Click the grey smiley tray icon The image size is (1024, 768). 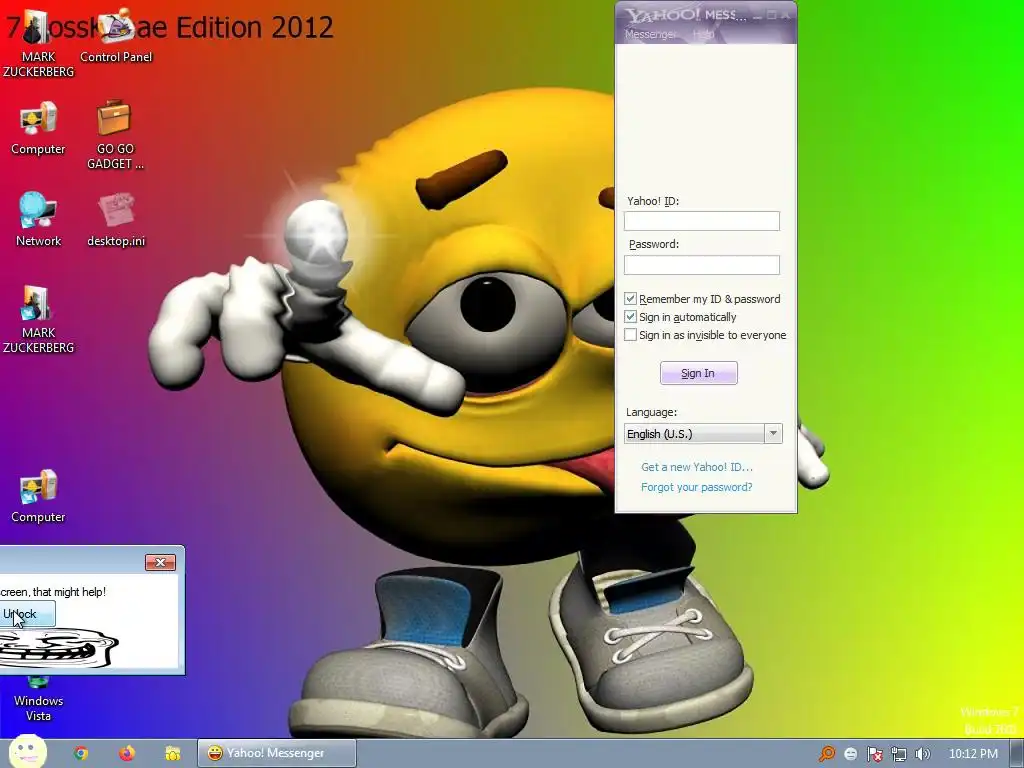click(x=850, y=754)
